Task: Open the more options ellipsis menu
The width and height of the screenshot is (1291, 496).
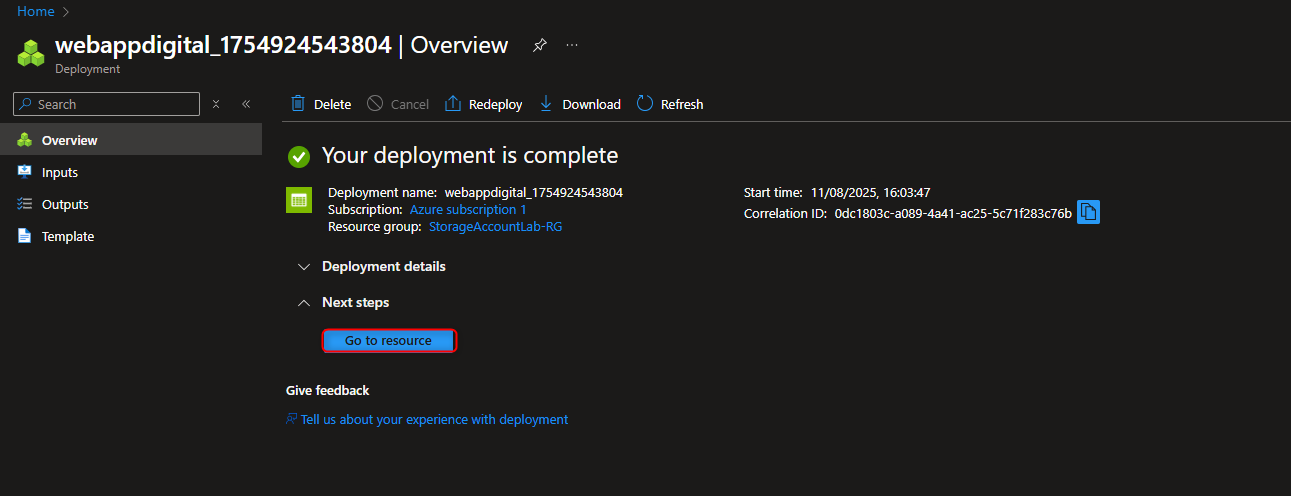Action: (x=572, y=45)
